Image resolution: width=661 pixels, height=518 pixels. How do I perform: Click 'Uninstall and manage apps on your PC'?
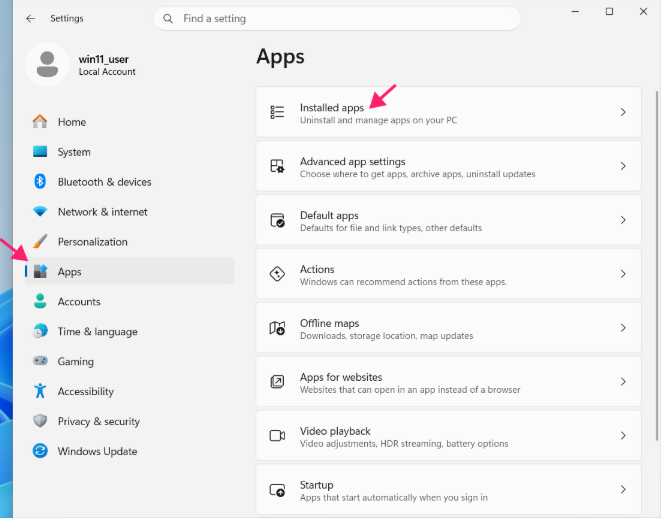pyautogui.click(x=378, y=121)
